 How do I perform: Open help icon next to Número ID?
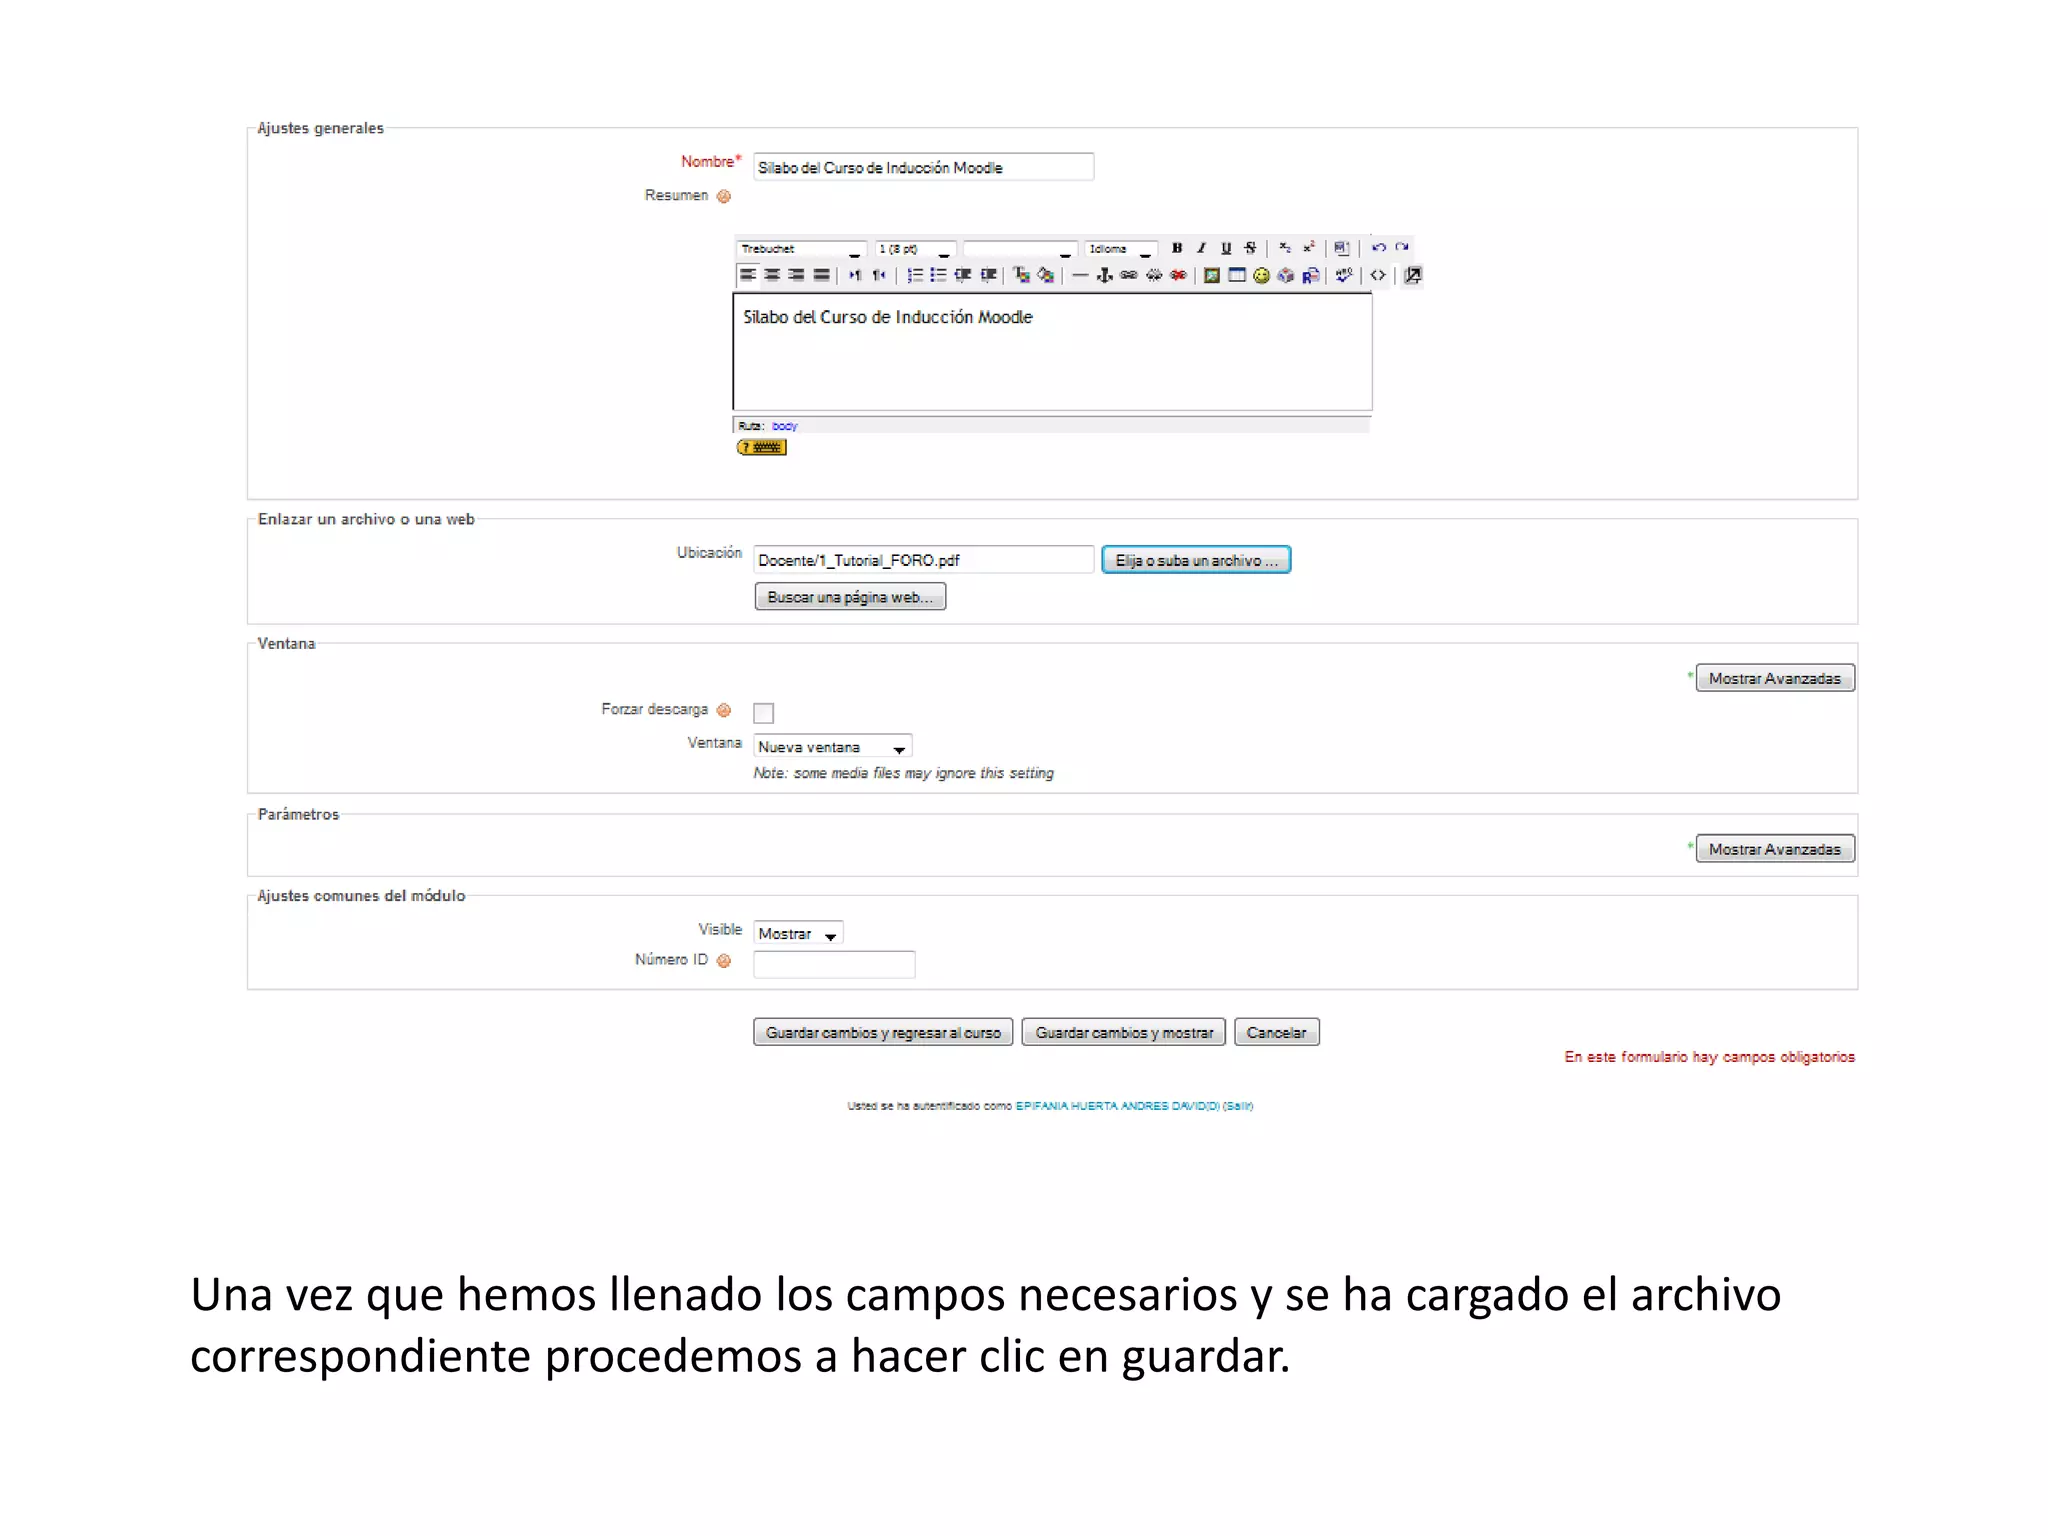(724, 960)
